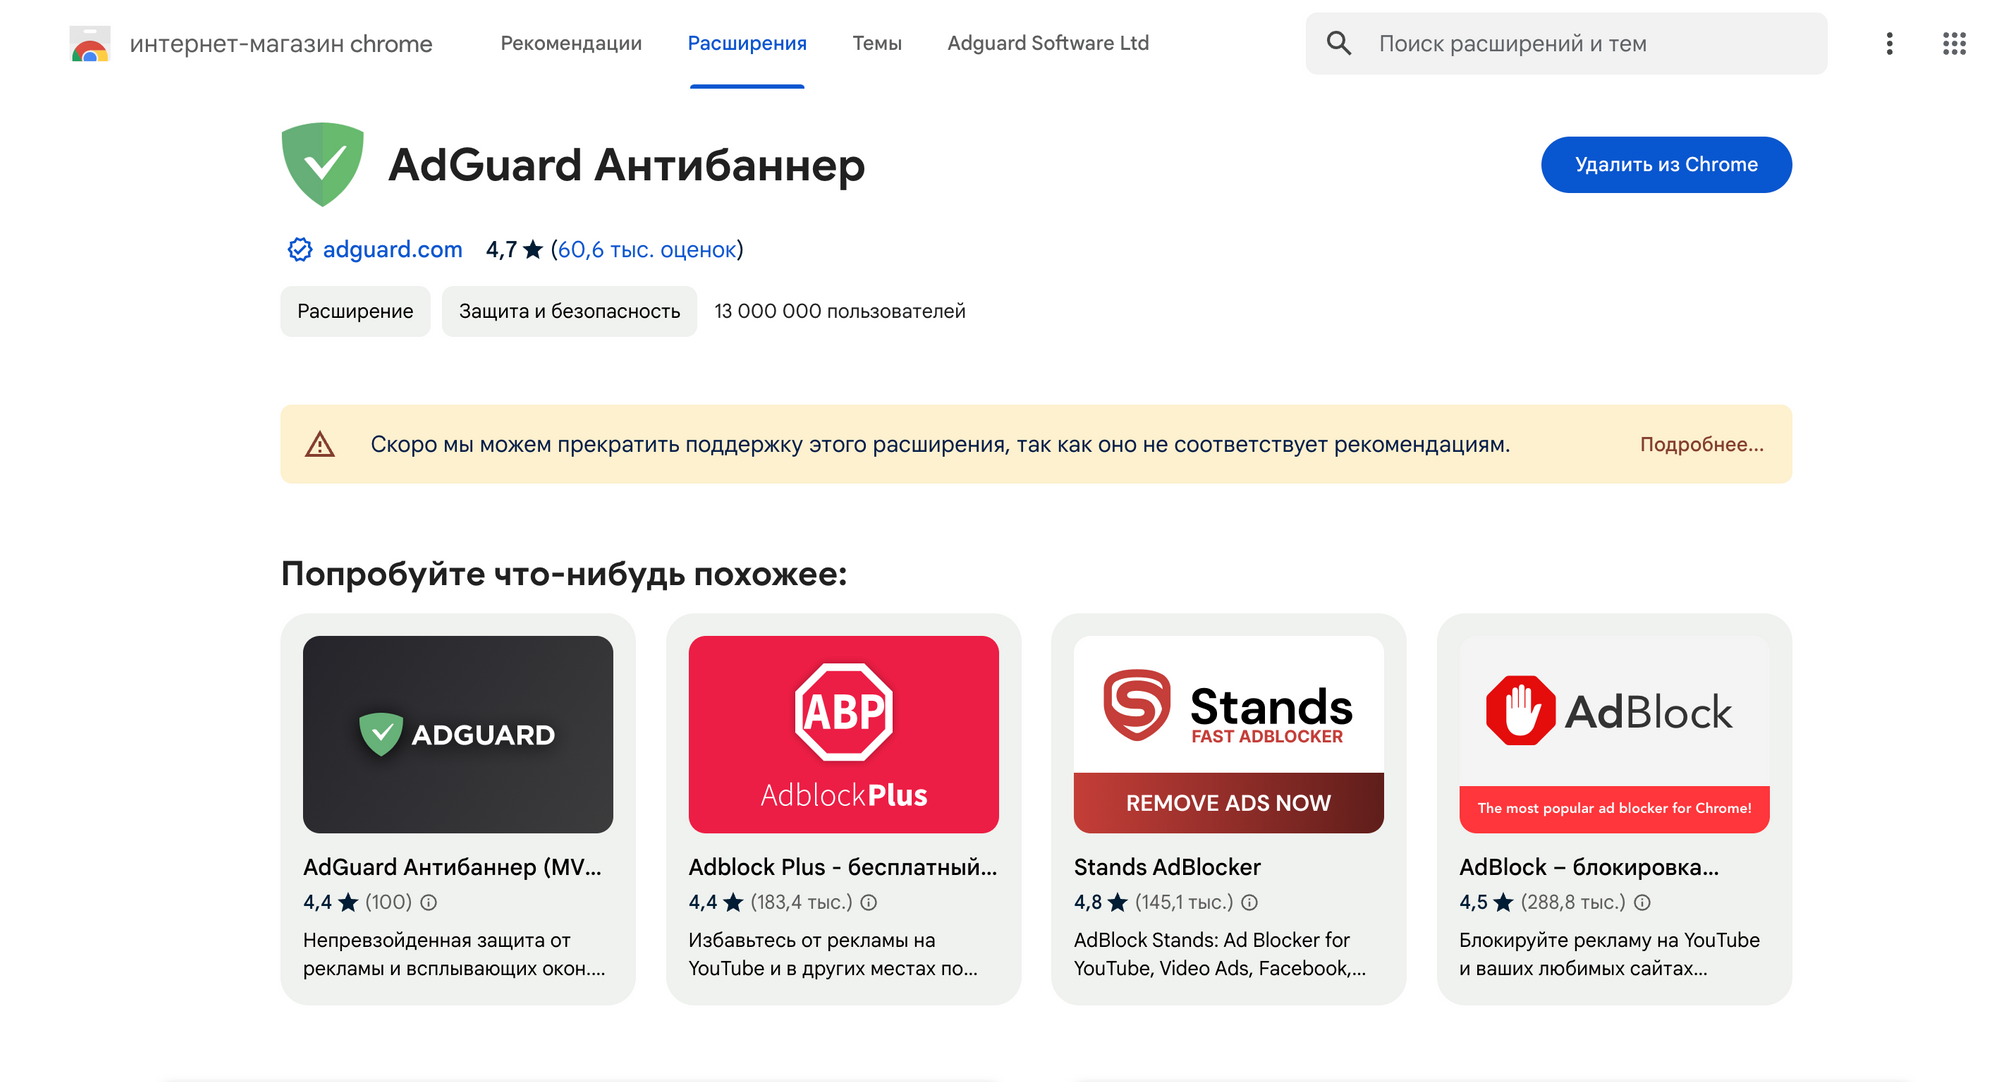The height and width of the screenshot is (1082, 2000).
Task: Click info icon beside Adblock Plus rating
Action: (x=869, y=902)
